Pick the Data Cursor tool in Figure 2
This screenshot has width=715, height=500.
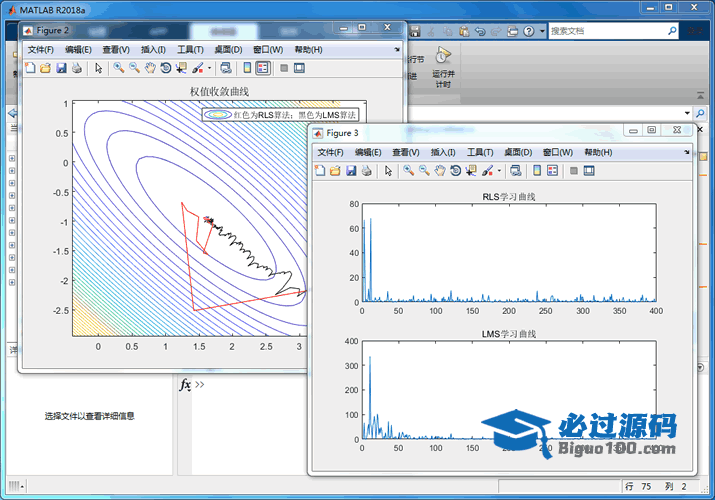coord(181,68)
